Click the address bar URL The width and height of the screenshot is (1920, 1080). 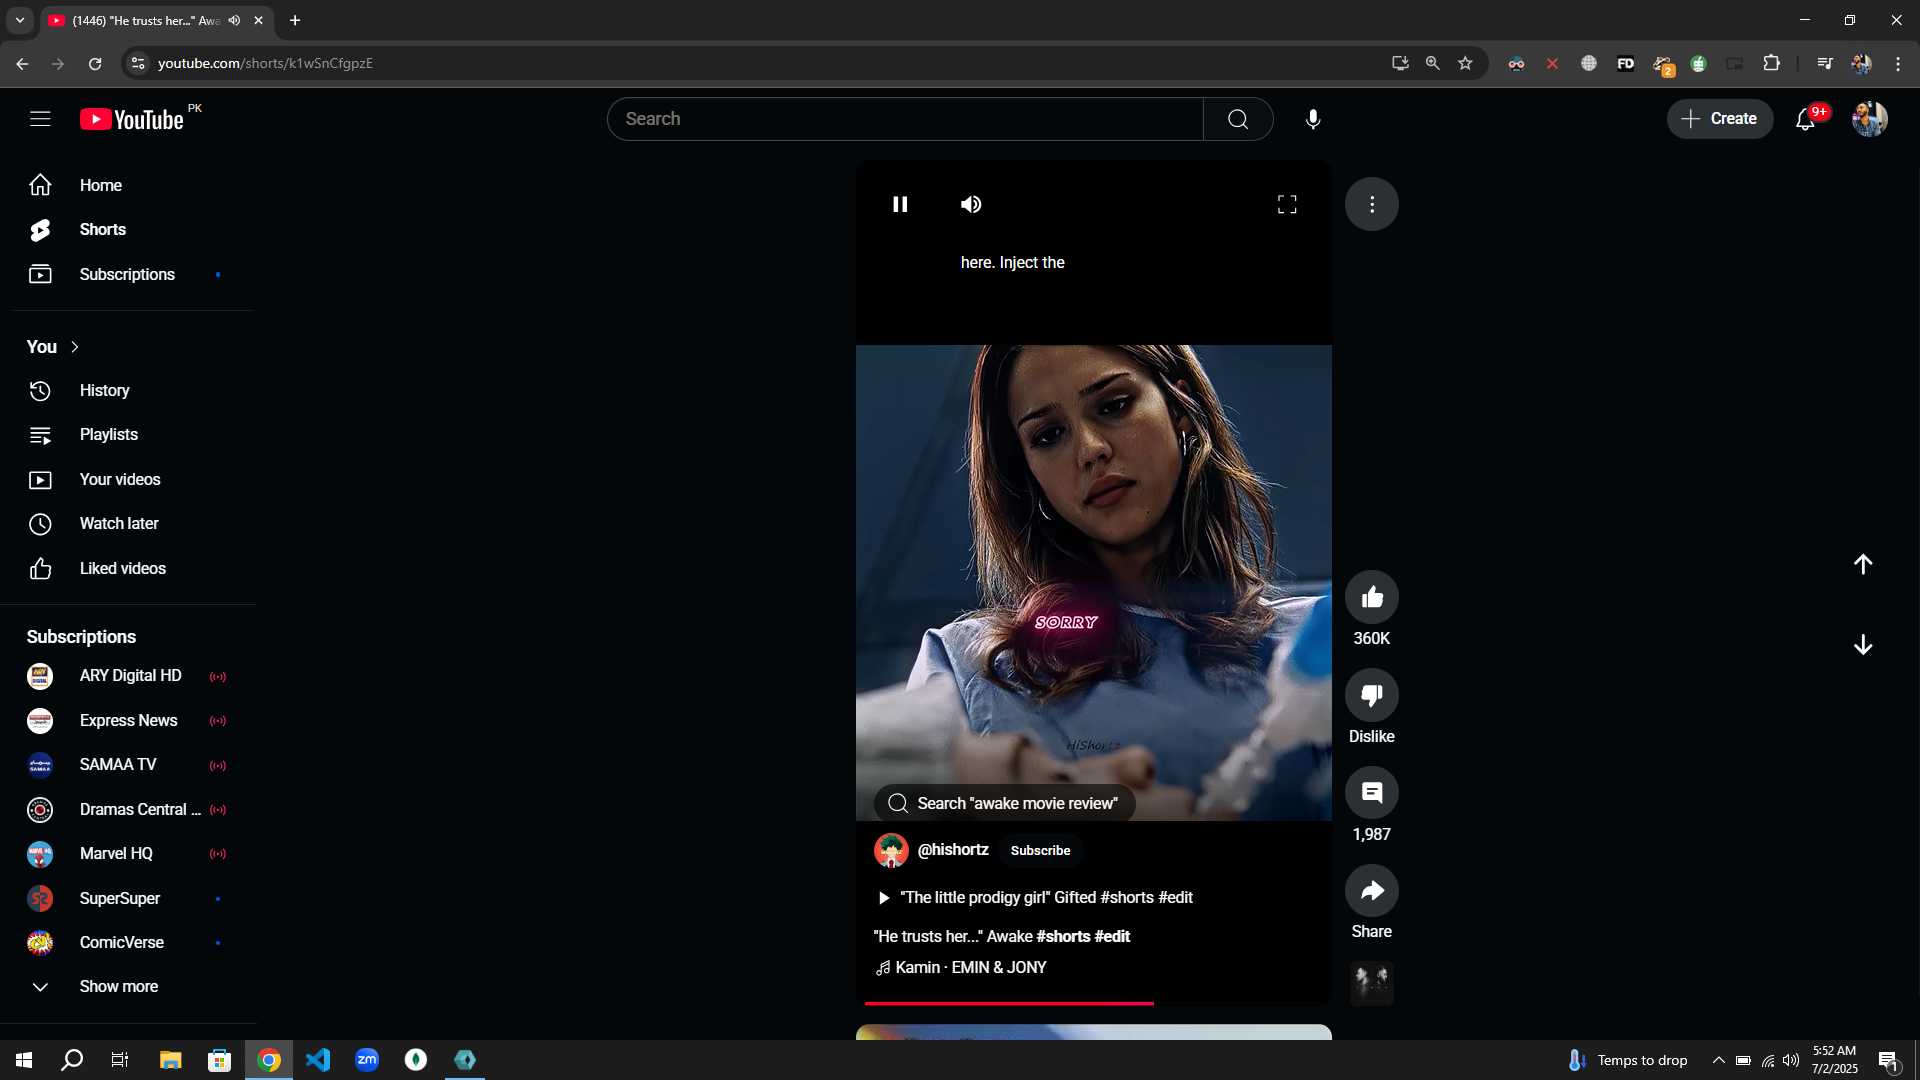click(265, 63)
